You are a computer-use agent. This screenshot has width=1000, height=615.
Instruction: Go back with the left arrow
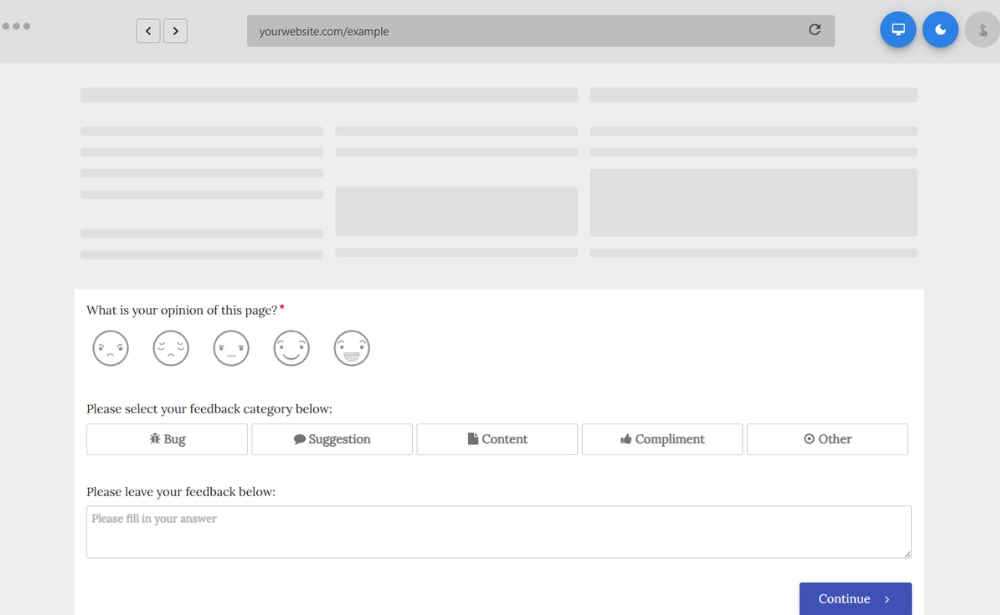(x=148, y=31)
